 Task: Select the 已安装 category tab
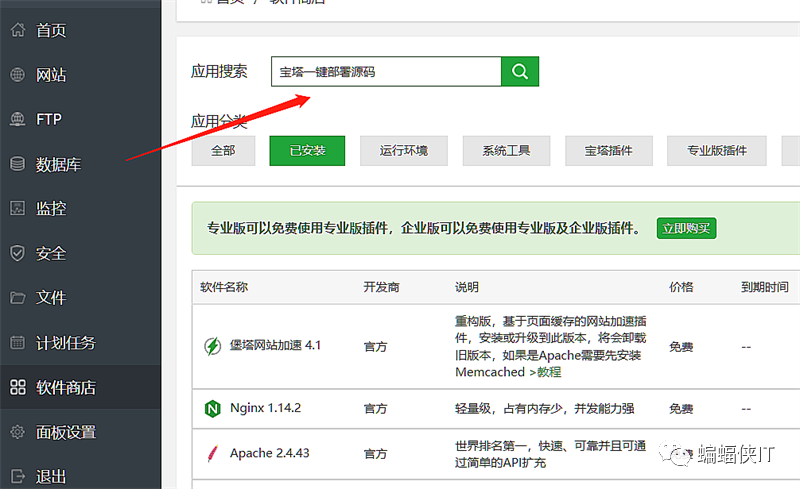[x=307, y=151]
